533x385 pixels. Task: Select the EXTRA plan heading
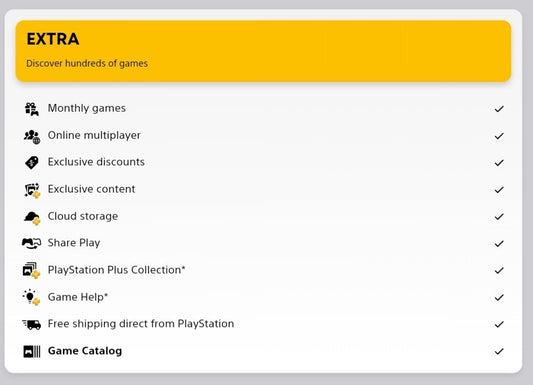(53, 39)
